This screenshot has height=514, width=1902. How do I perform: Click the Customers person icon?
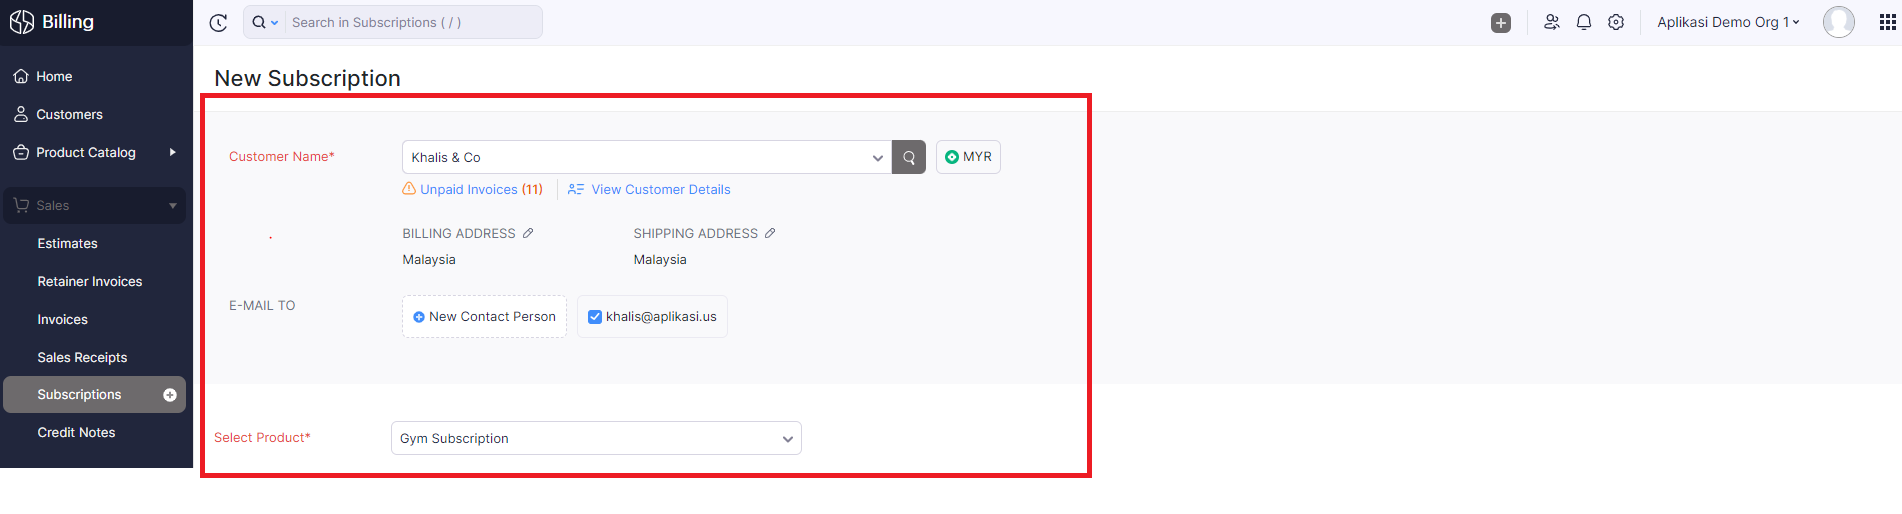point(21,114)
